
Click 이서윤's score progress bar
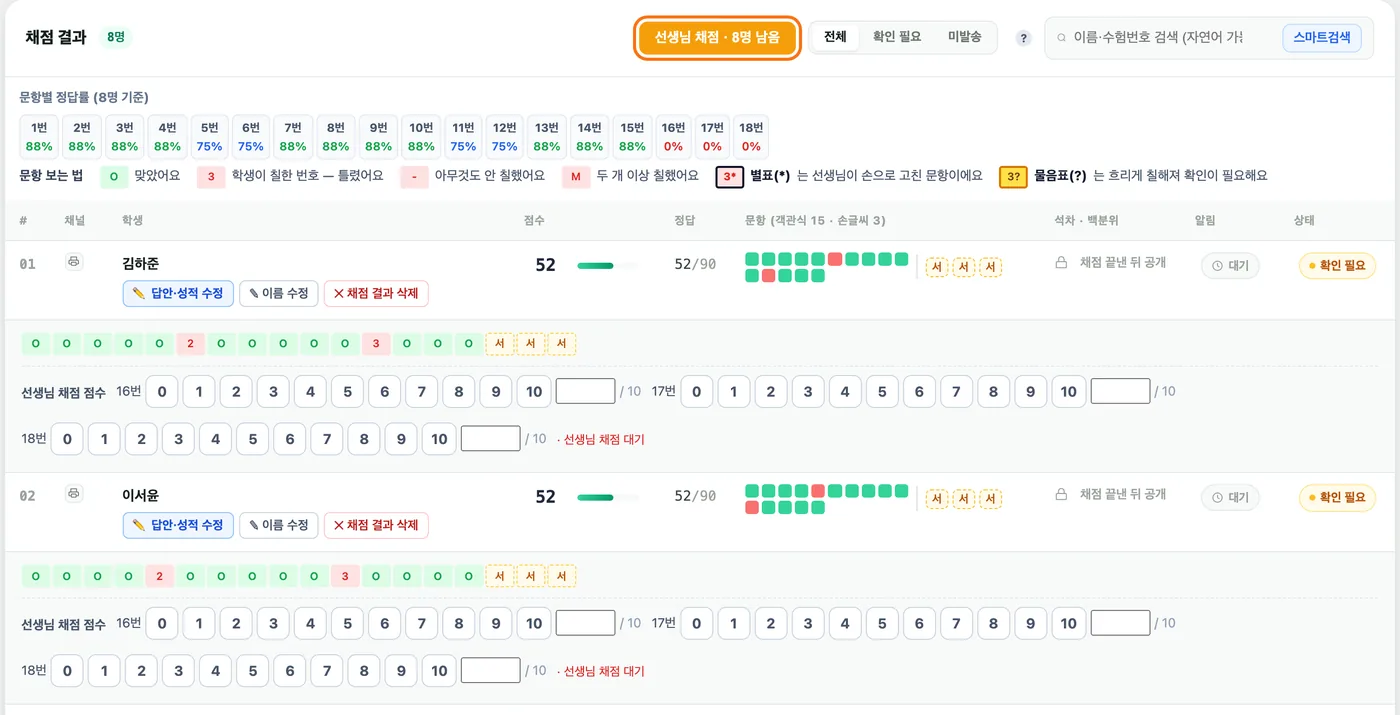pos(607,498)
